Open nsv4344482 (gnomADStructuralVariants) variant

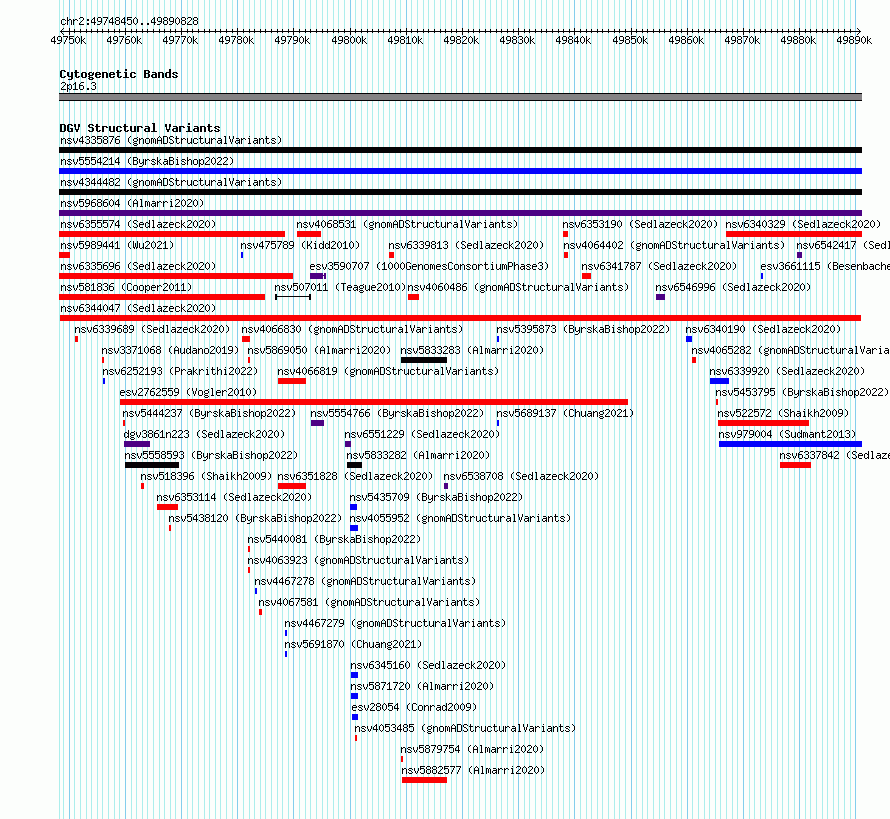(x=171, y=182)
